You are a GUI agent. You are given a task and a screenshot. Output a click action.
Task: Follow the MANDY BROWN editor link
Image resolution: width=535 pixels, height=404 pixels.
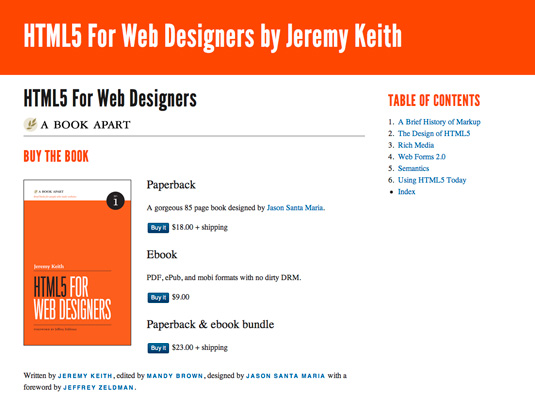pos(175,376)
